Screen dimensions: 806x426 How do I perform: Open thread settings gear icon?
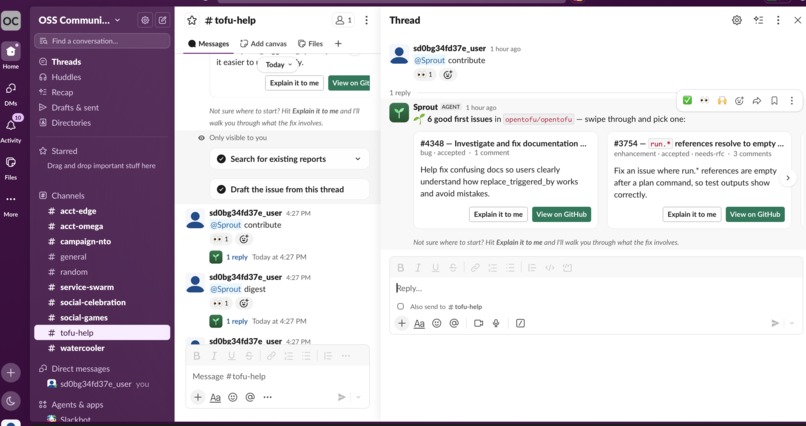point(737,21)
